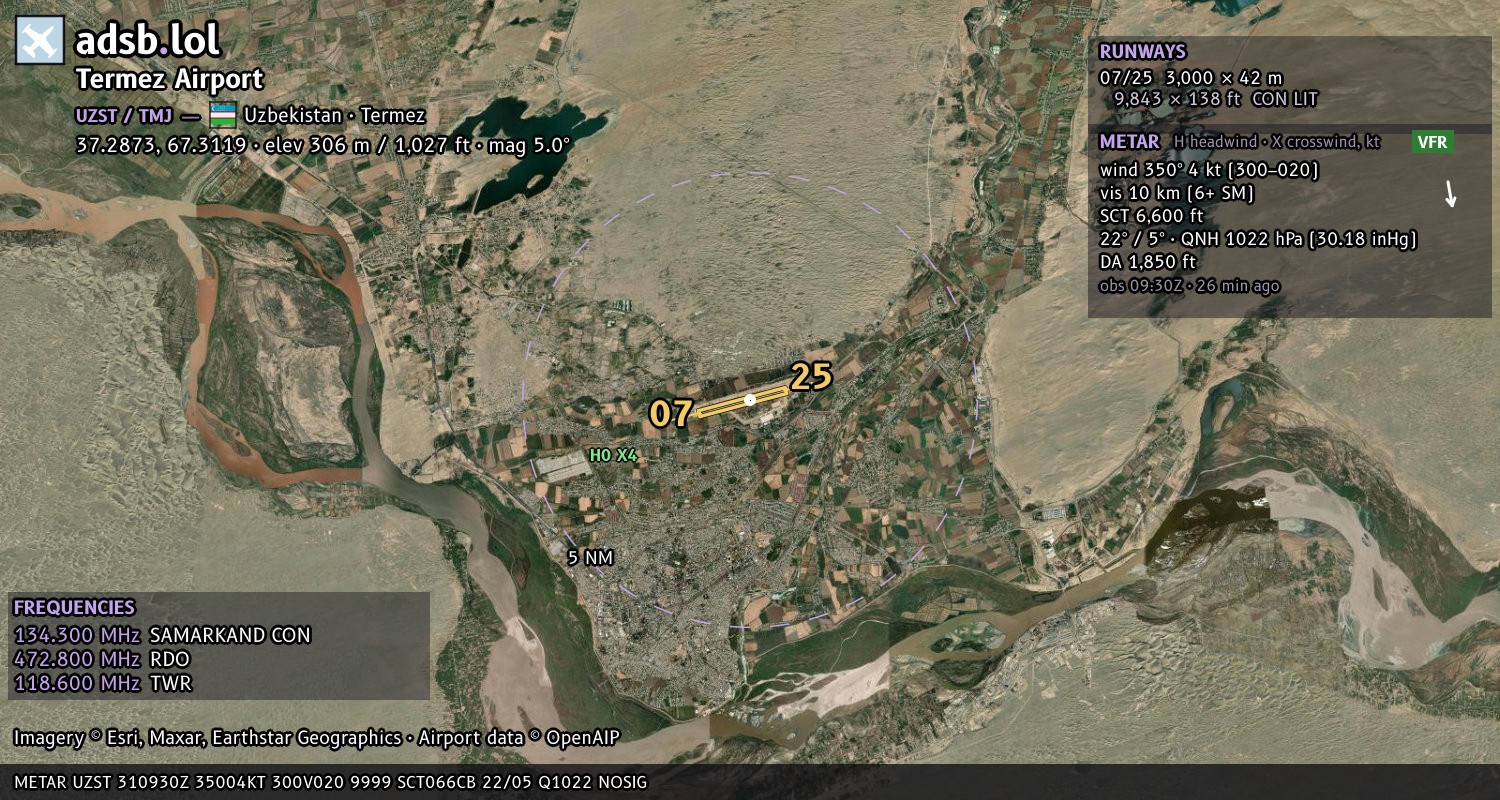Click the Uzbekistan flag icon
1500x800 pixels.
(223, 114)
